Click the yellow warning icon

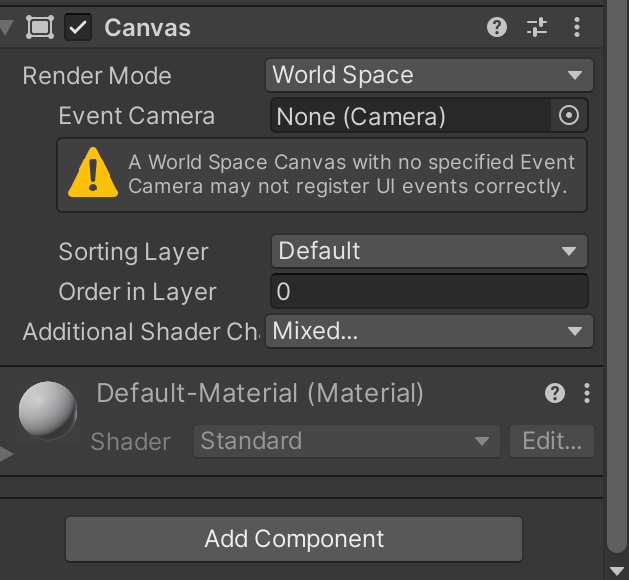[93, 173]
